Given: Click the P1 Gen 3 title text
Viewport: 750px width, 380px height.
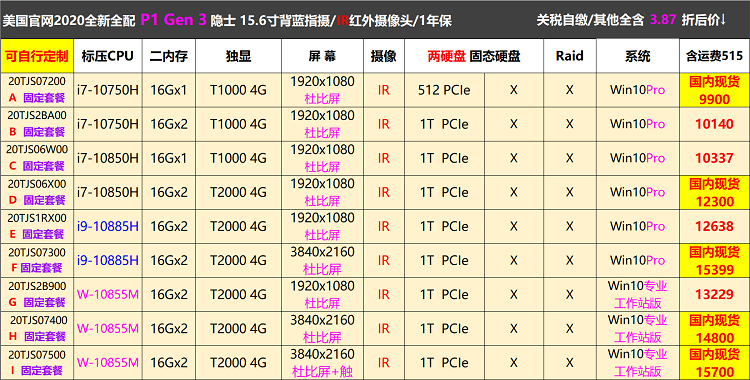Looking at the screenshot, I should [173, 20].
